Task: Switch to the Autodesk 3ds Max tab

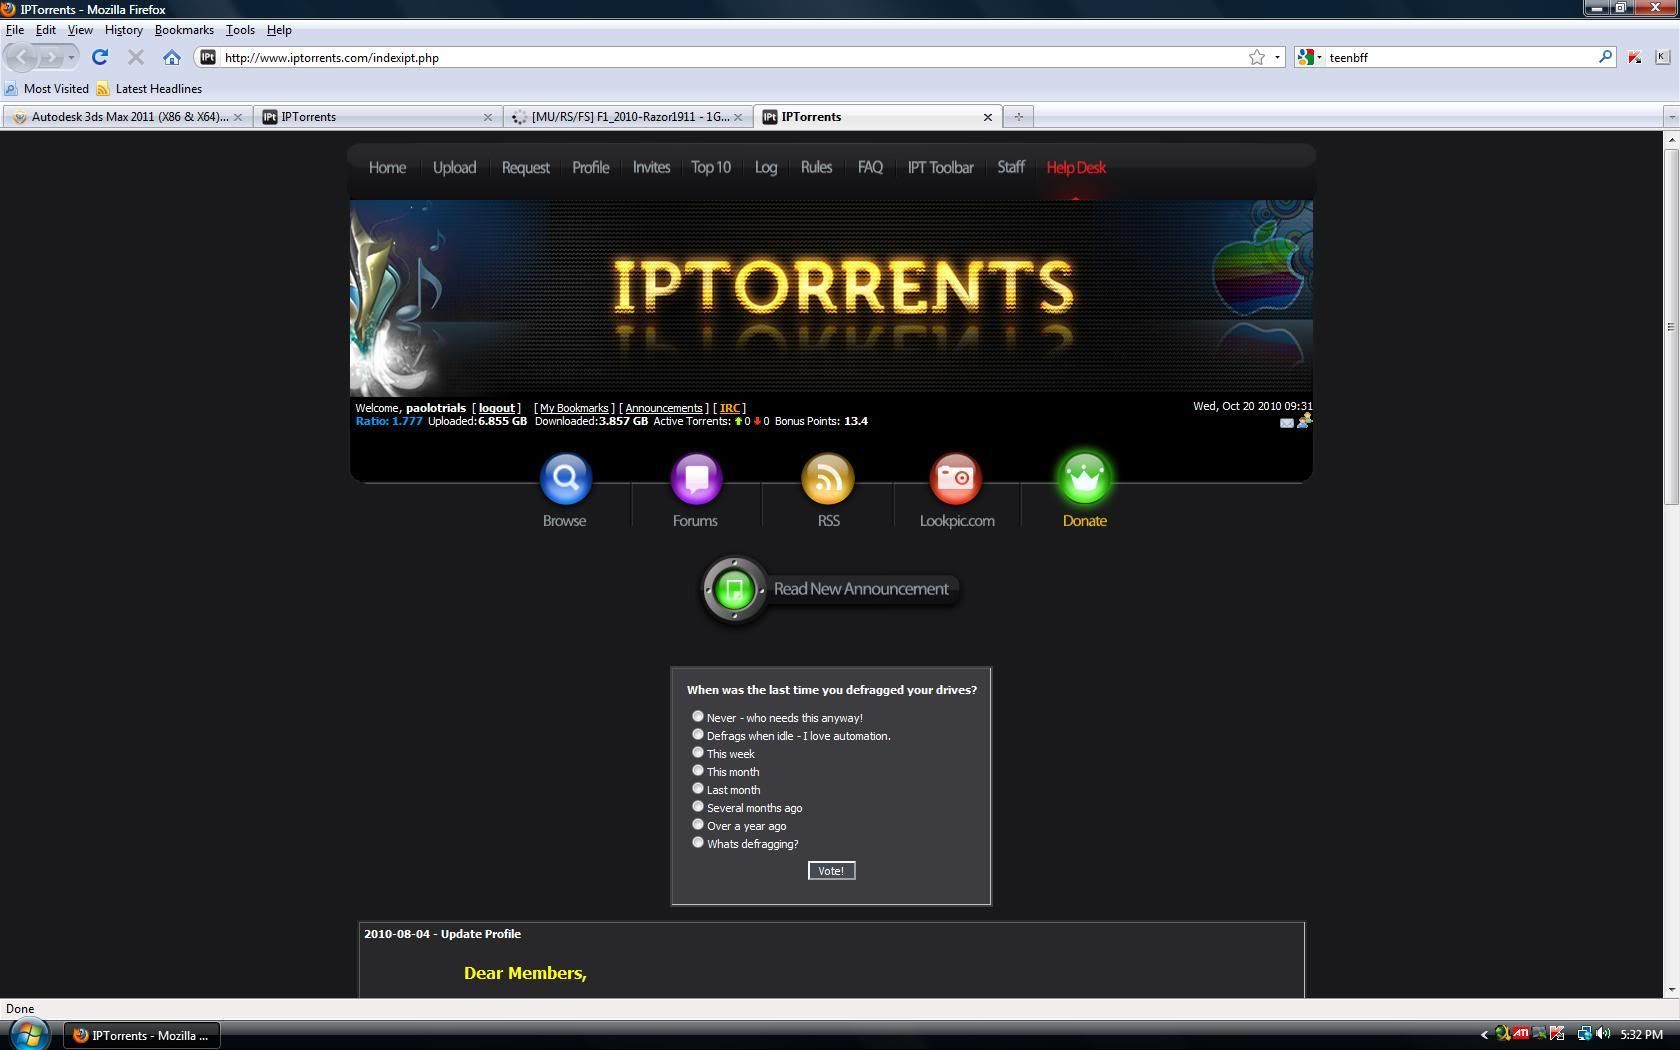Action: (x=127, y=117)
